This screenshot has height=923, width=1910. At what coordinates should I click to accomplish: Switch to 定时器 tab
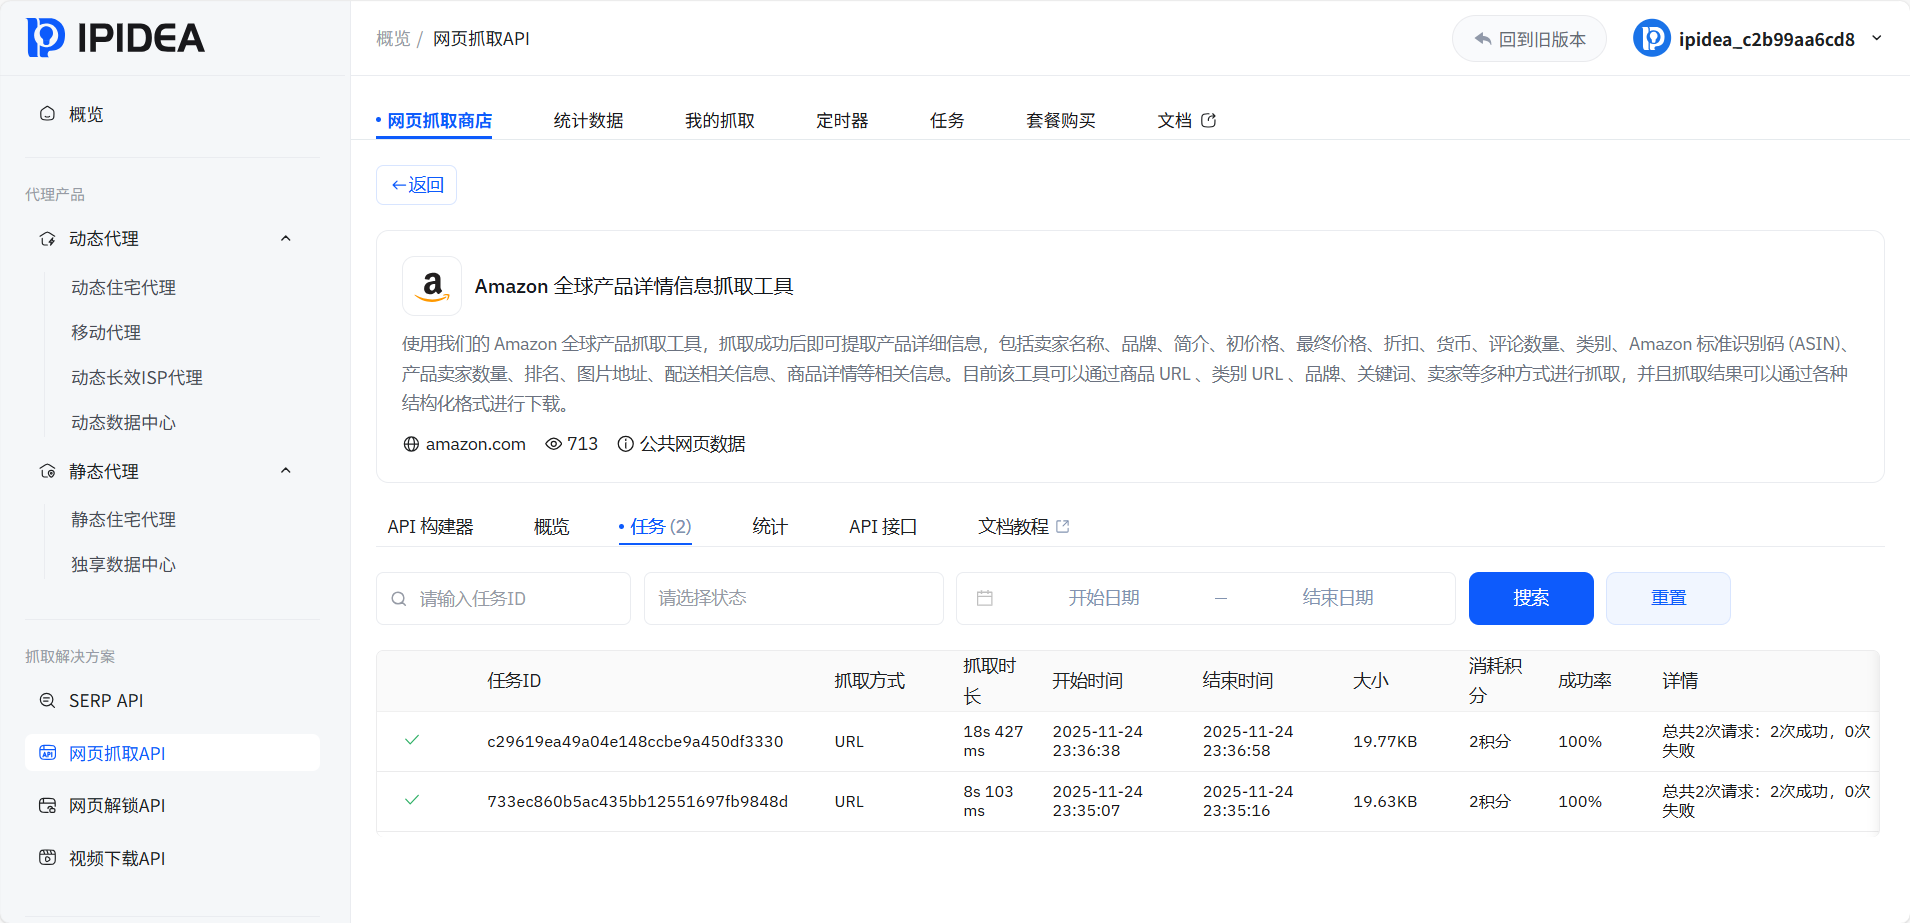[842, 121]
